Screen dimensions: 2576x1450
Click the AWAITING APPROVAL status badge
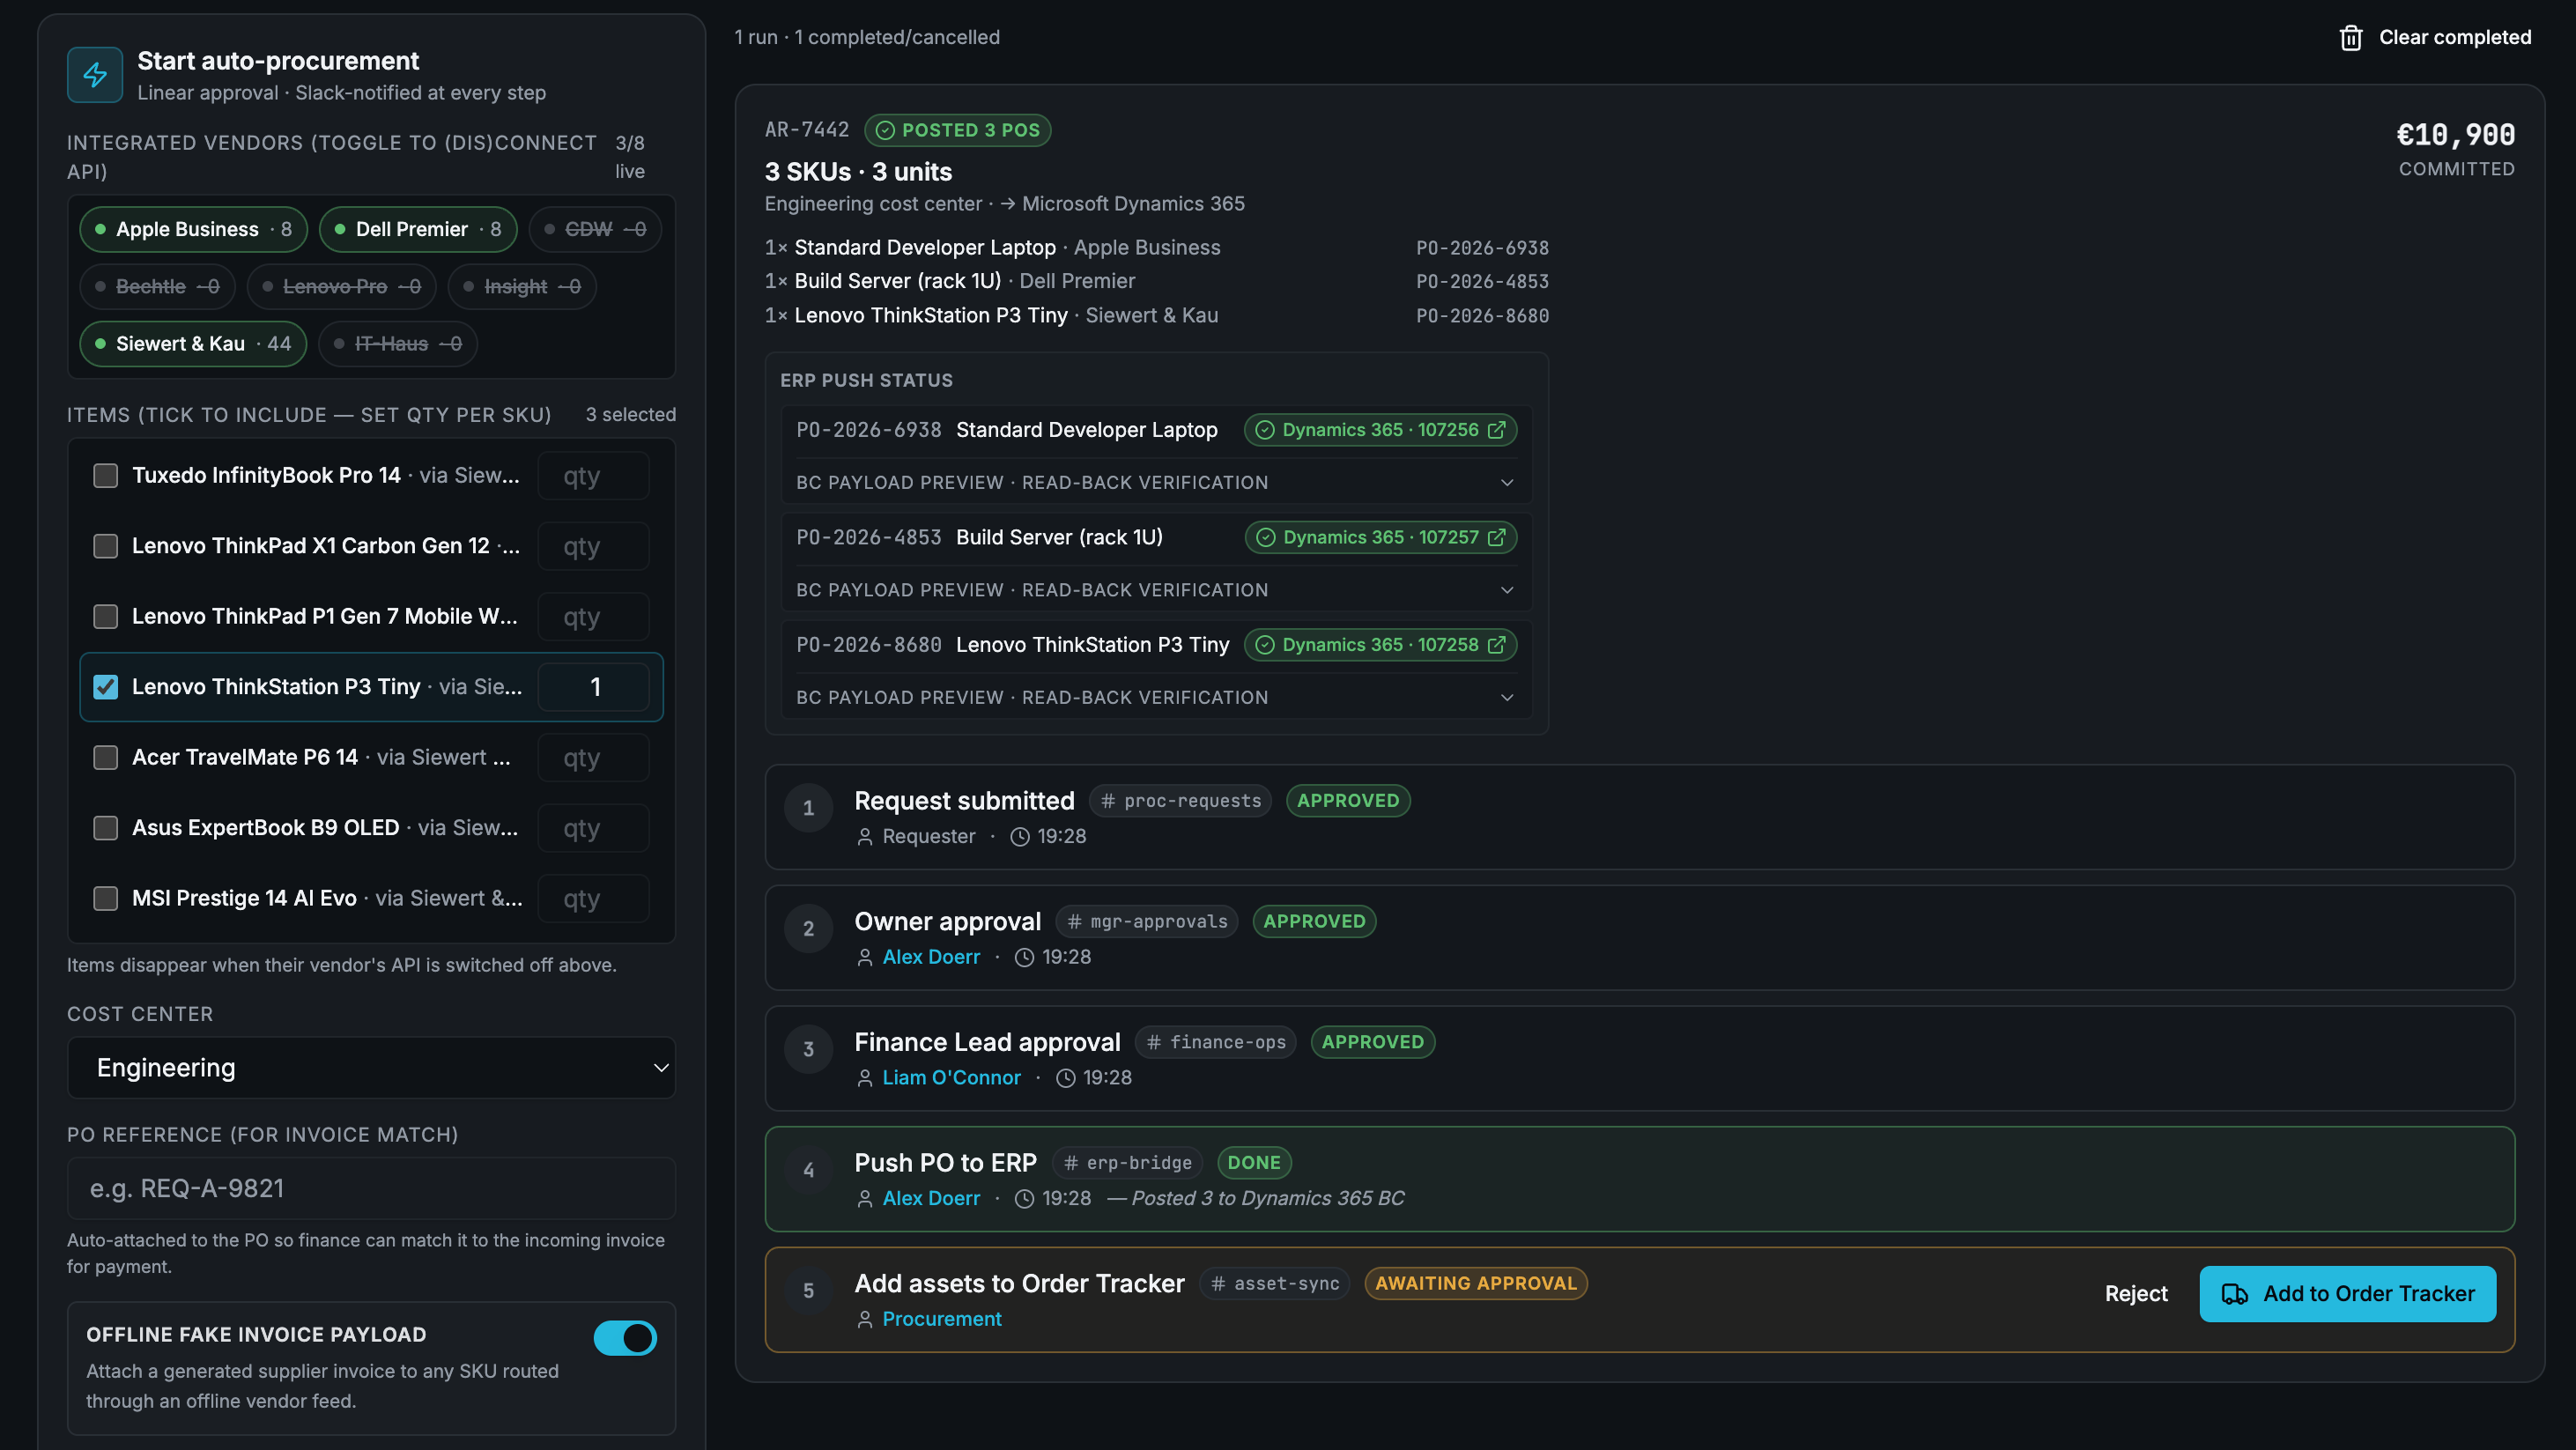[x=1476, y=1284]
